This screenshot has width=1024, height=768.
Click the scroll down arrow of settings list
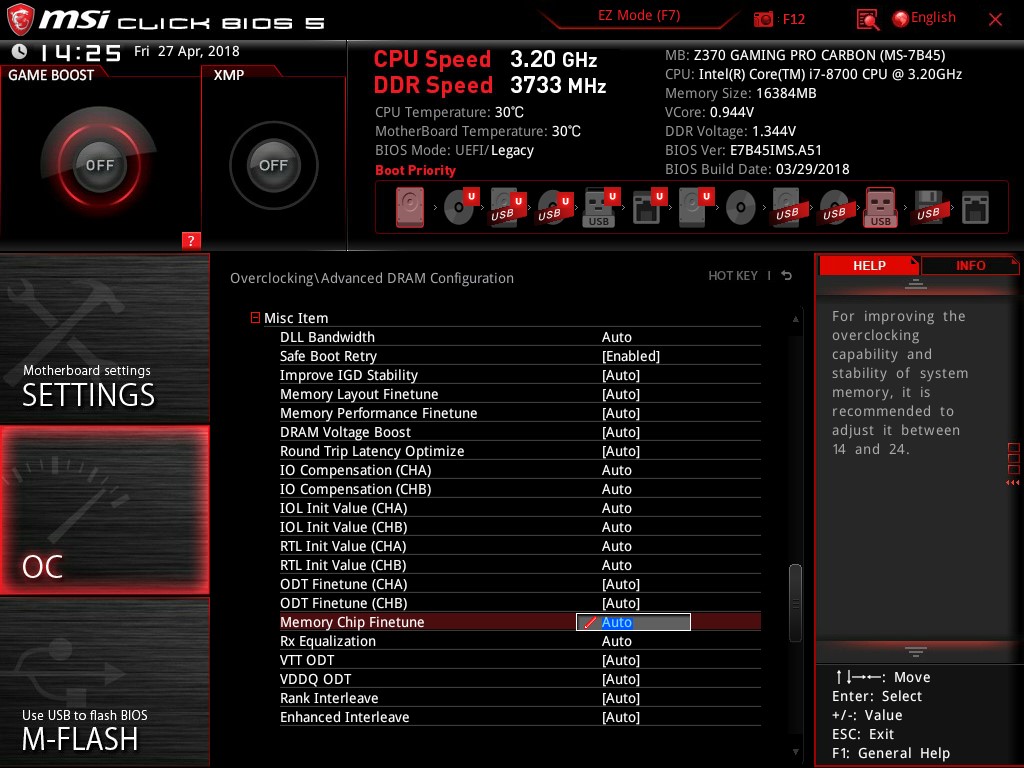(795, 752)
